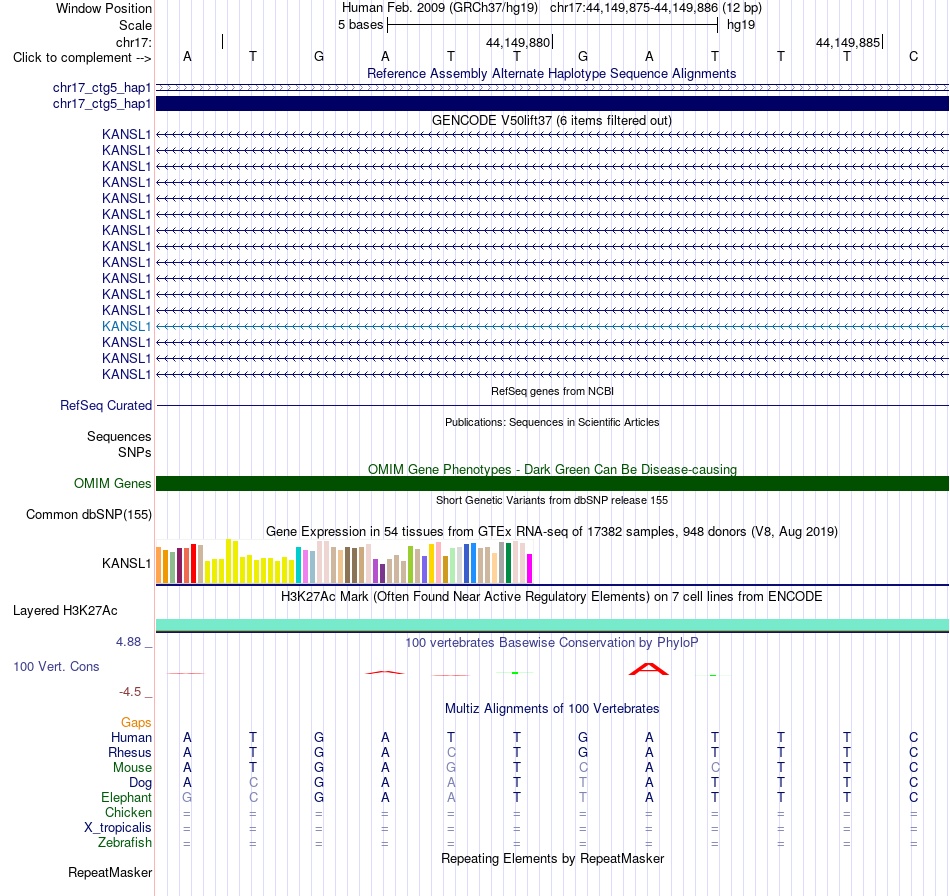
Task: Click the RepeatMasker track label
Action: [x=110, y=873]
